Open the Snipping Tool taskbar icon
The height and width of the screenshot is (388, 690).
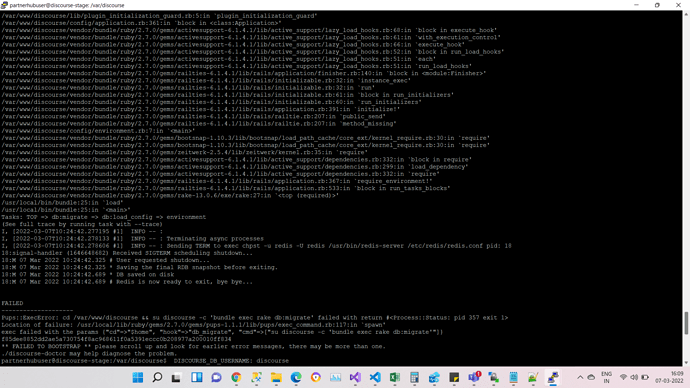[x=256, y=377]
